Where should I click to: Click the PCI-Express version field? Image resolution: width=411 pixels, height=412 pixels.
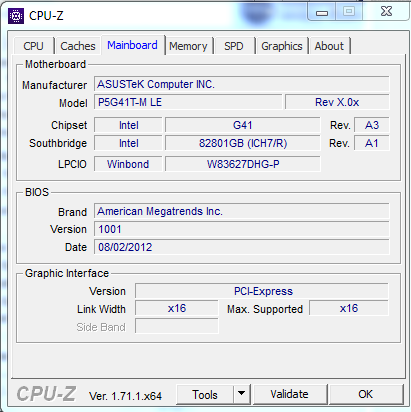[262, 291]
